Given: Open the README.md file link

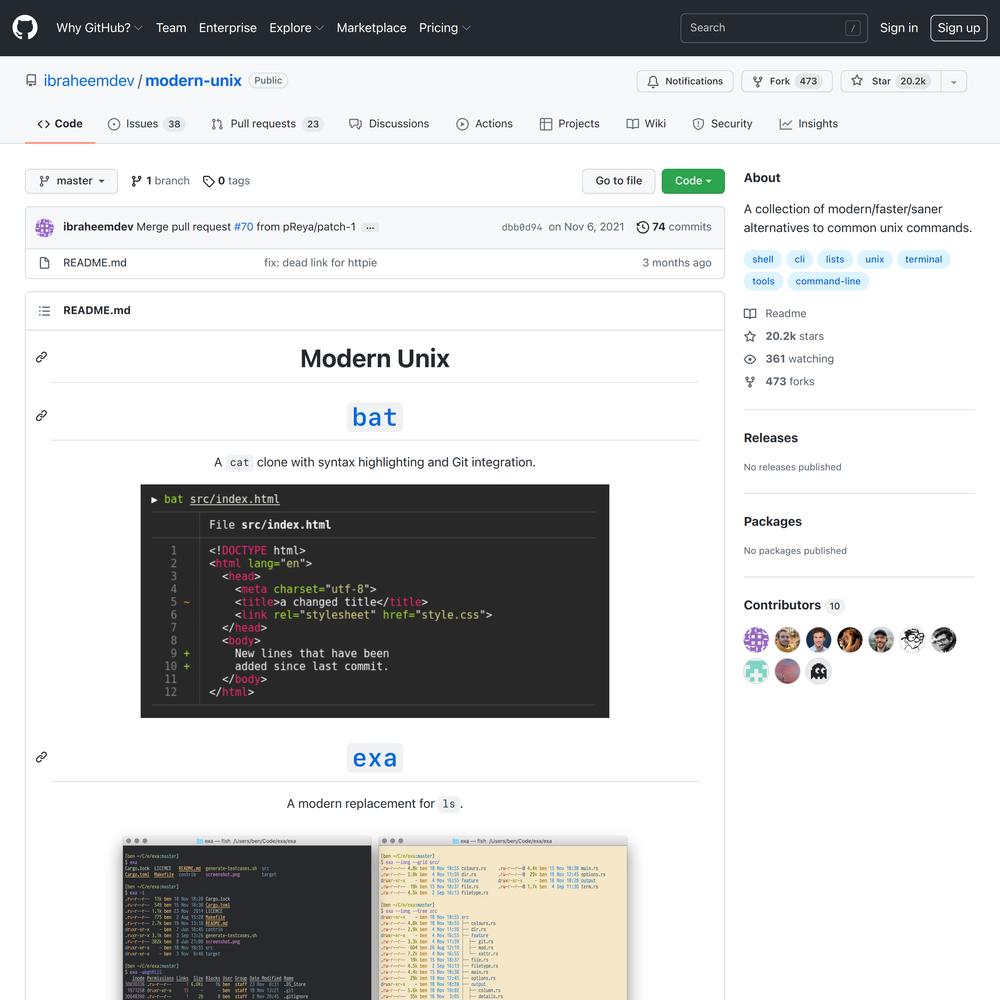Looking at the screenshot, I should click(95, 263).
